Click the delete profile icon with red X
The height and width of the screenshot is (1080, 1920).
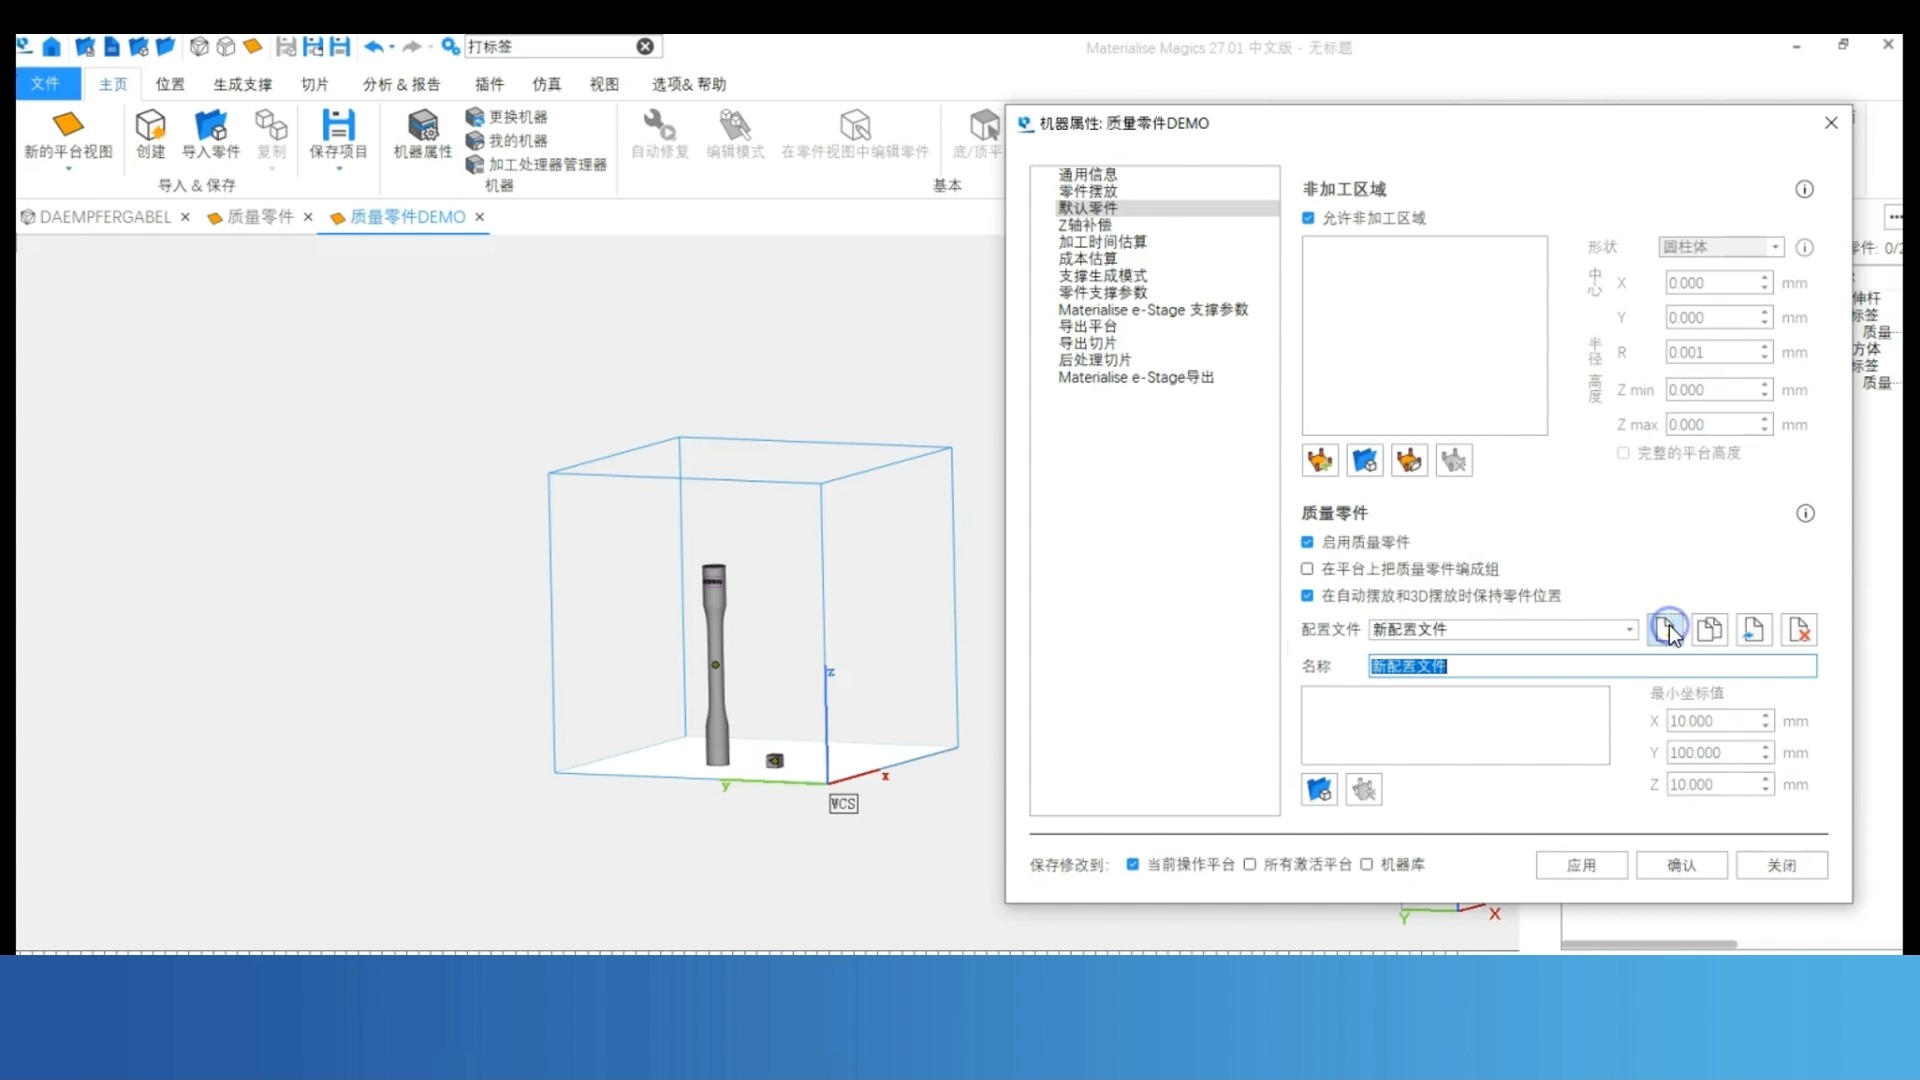1799,629
